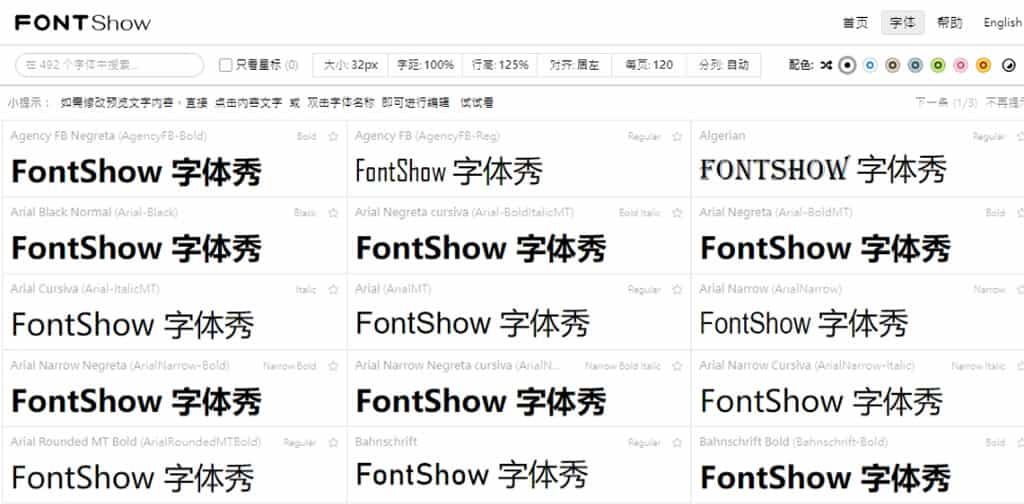The image size is (1024, 504).
Task: Open the 分列: 自动 columns dropdown
Action: [724, 65]
